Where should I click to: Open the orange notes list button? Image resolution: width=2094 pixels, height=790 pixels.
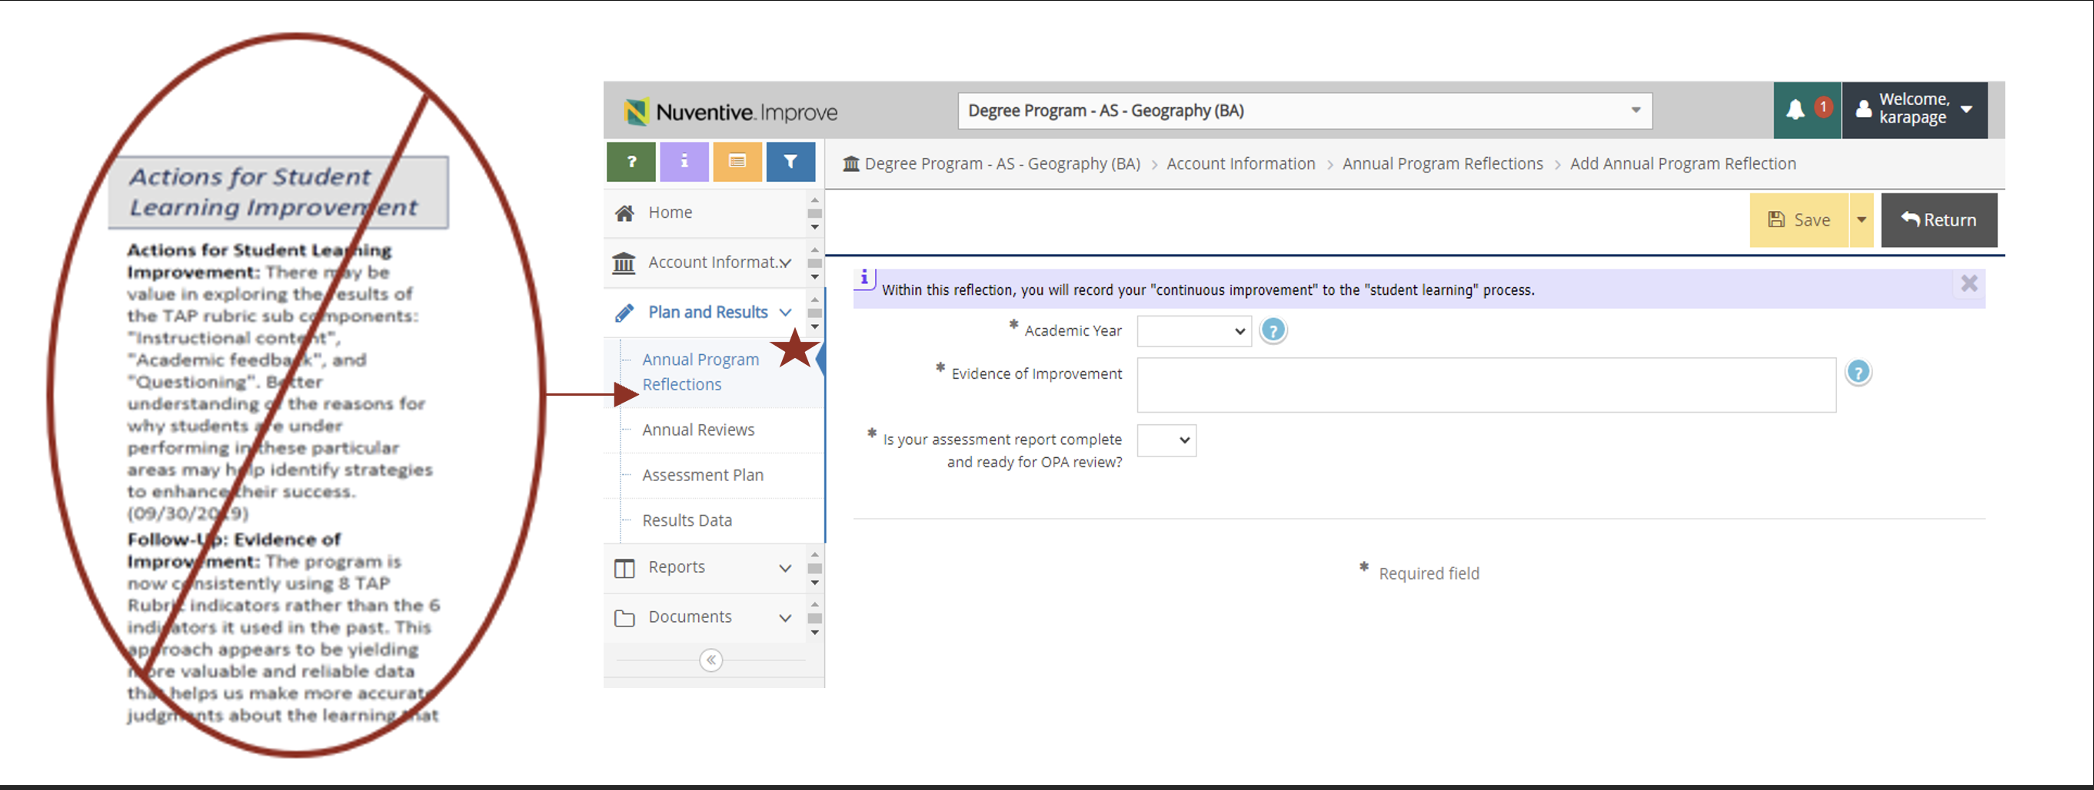(737, 162)
